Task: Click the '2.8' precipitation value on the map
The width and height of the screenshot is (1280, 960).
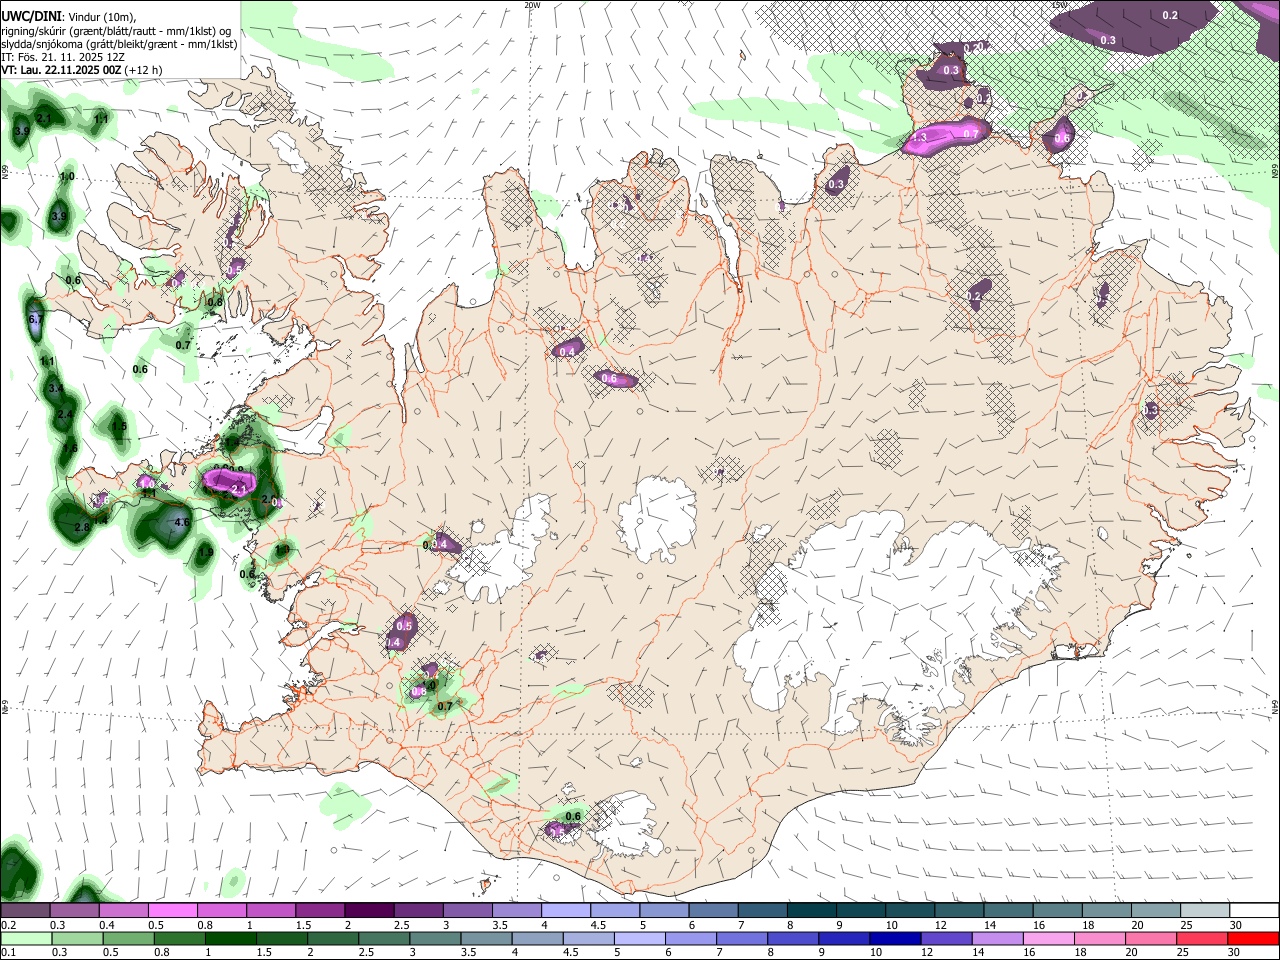Action: [x=83, y=527]
